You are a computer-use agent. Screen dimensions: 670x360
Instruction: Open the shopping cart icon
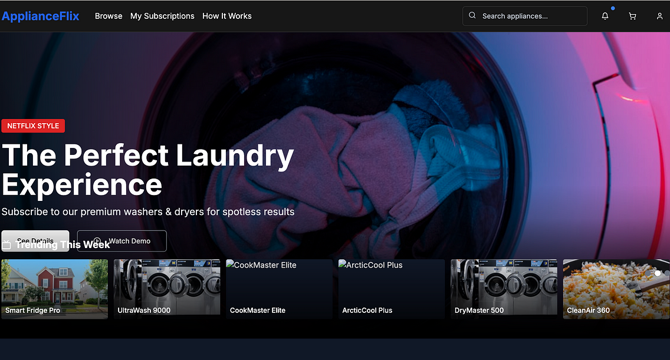pos(632,16)
